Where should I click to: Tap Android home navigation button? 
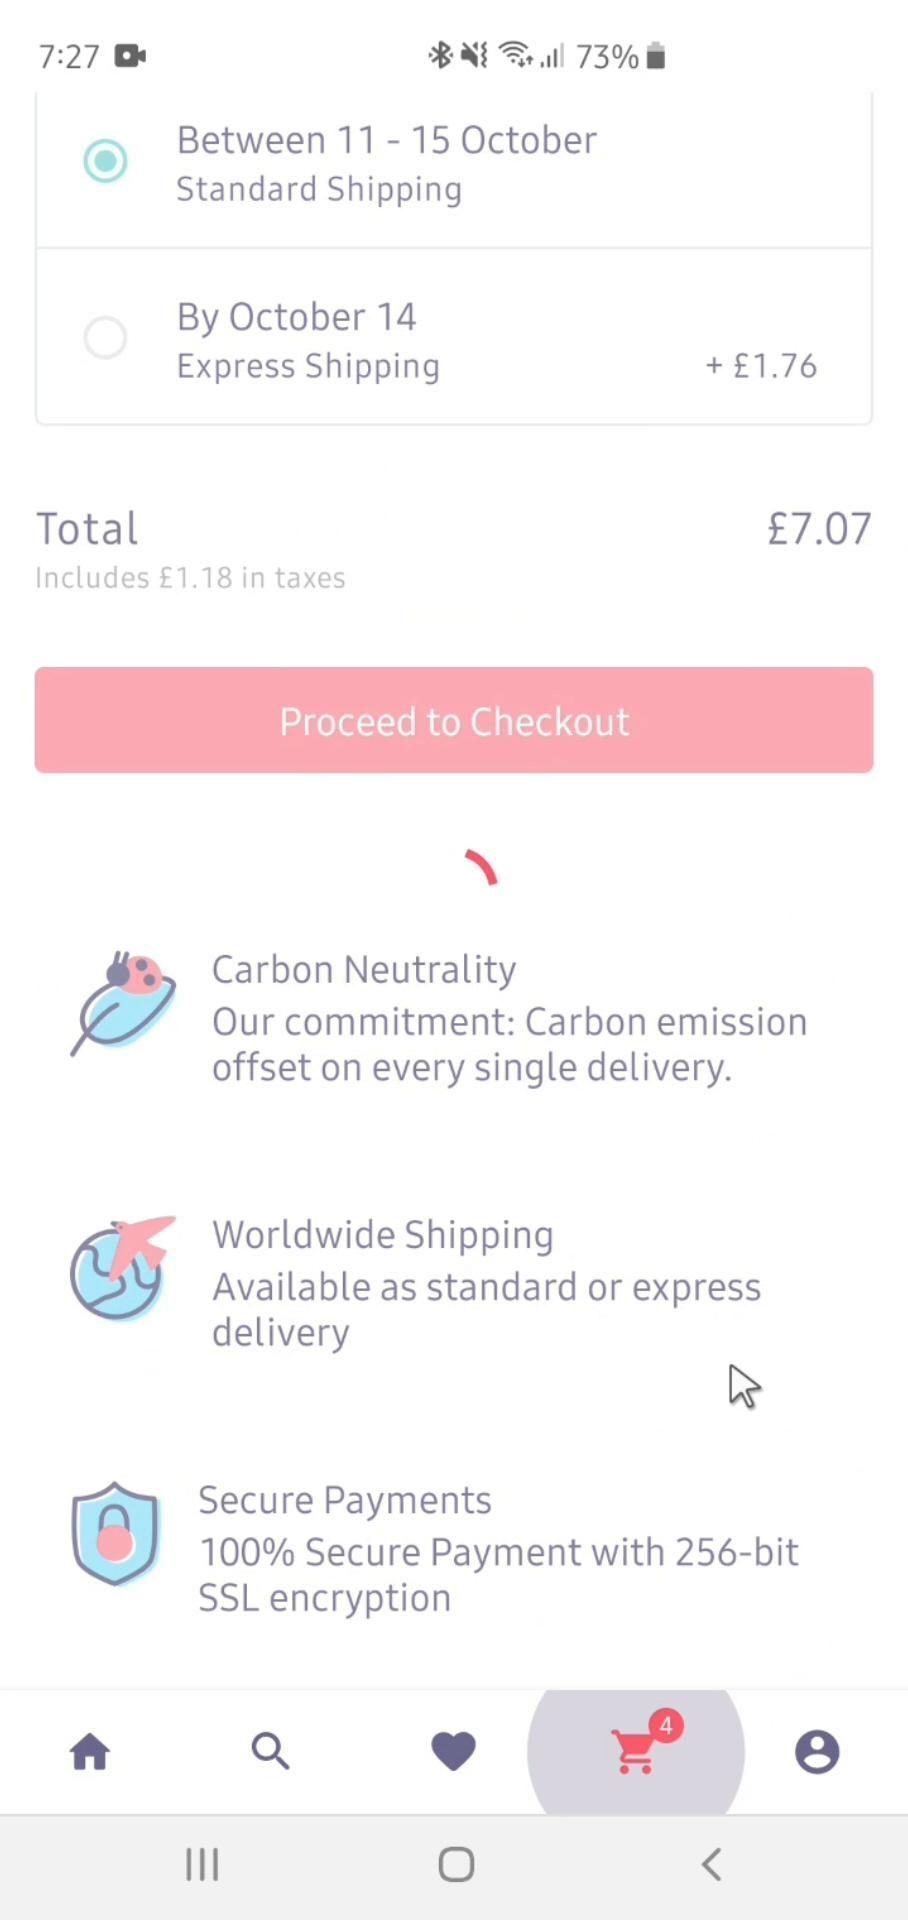456,1864
